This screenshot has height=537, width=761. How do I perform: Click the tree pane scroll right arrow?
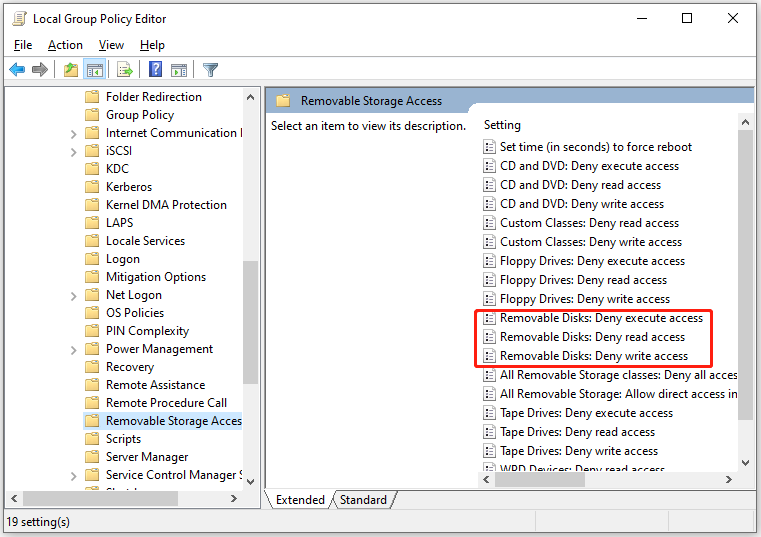[x=234, y=498]
